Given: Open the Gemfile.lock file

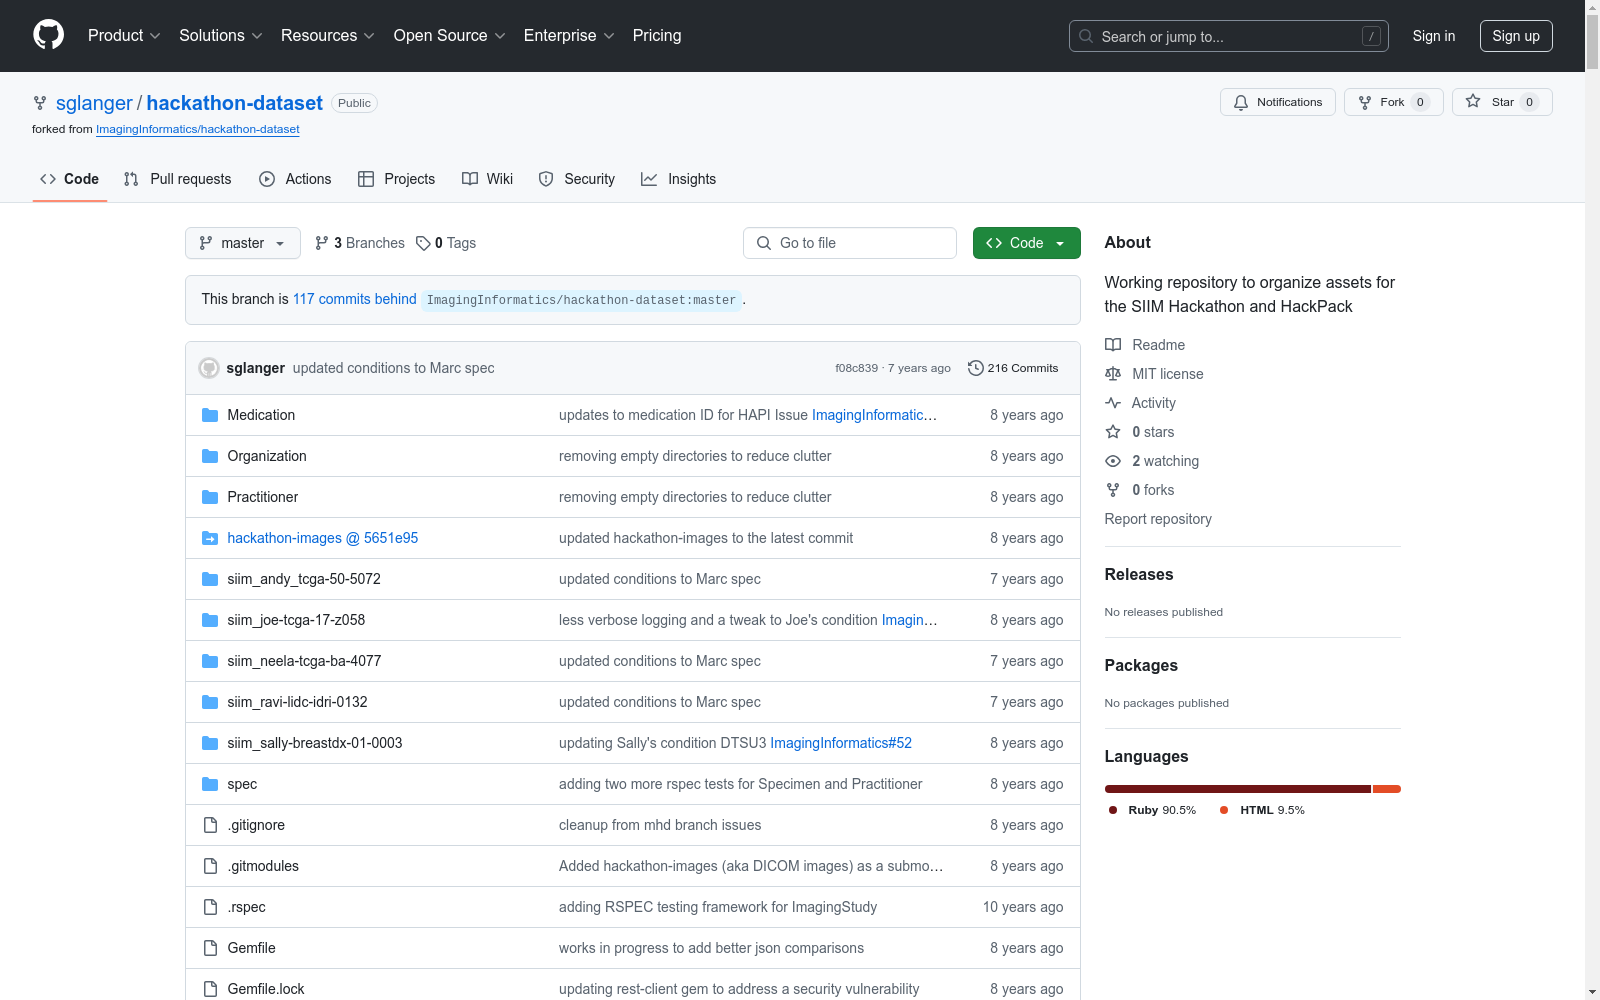Looking at the screenshot, I should pyautogui.click(x=266, y=989).
